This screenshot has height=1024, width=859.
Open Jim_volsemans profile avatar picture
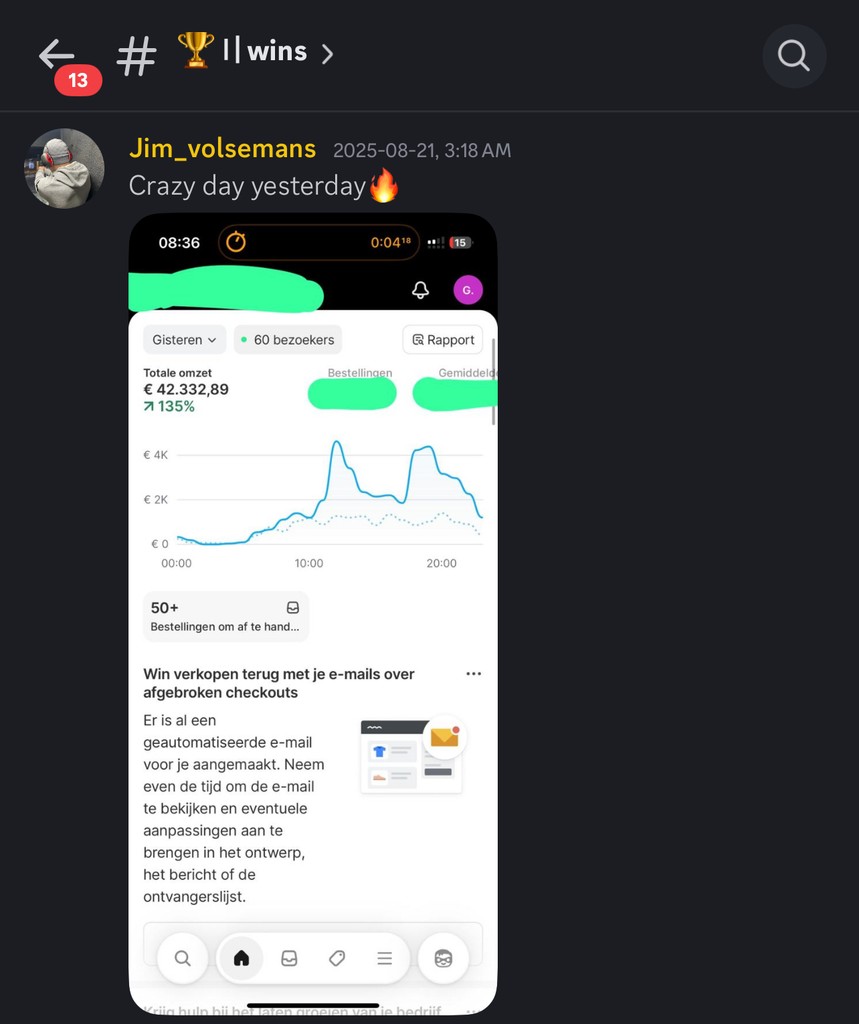tap(64, 168)
